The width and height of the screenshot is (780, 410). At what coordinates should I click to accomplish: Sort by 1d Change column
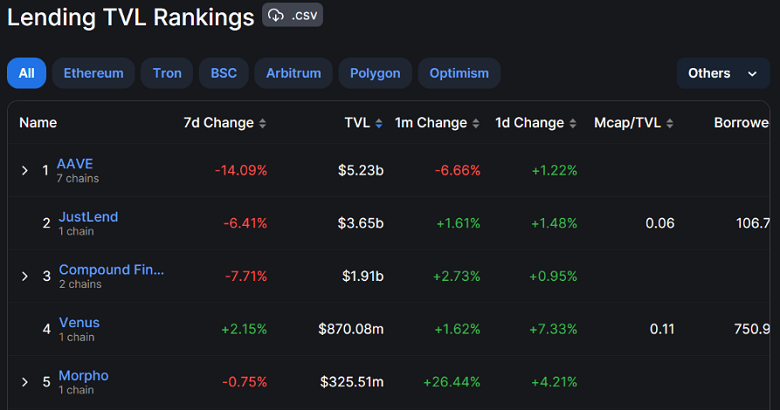pyautogui.click(x=535, y=123)
